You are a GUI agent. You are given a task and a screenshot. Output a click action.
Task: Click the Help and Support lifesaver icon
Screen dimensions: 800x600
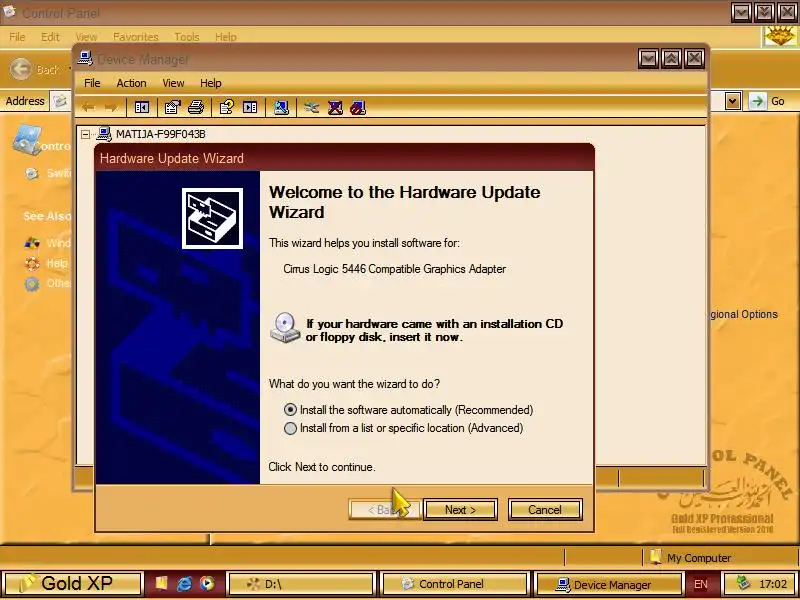point(32,263)
